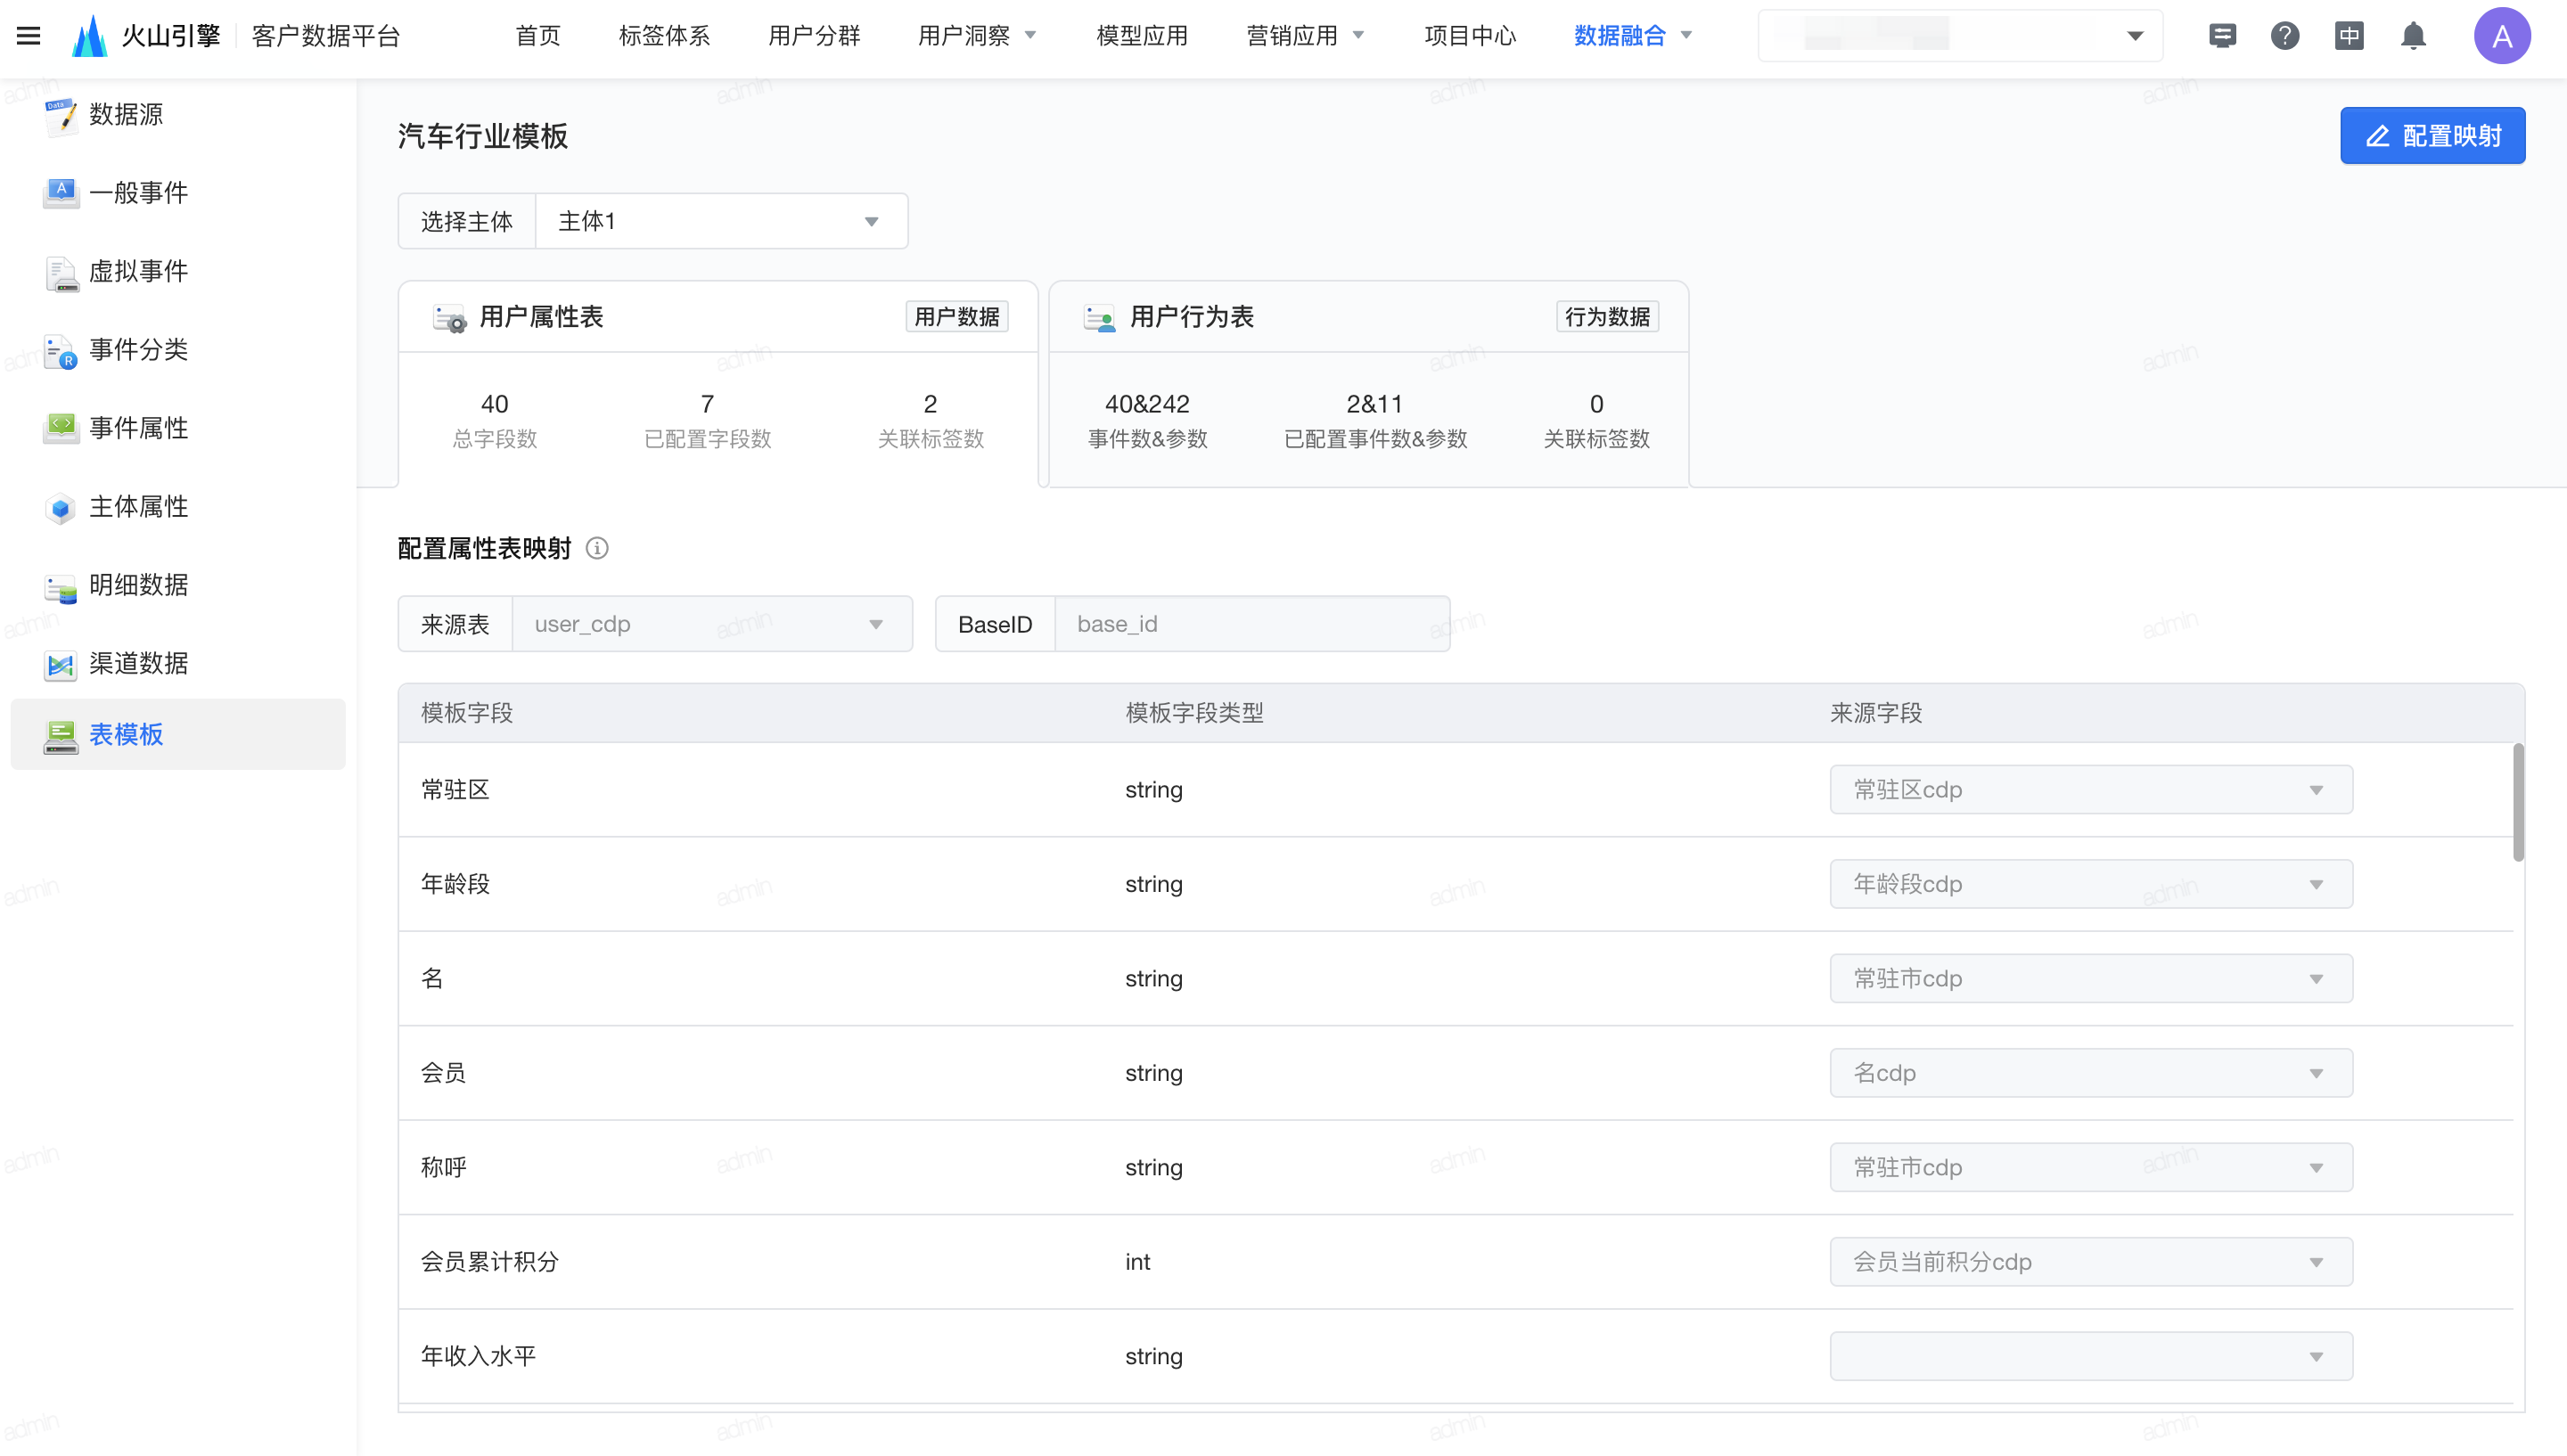Click the 事件属性 sidebar icon
The height and width of the screenshot is (1456, 2567).
pyautogui.click(x=61, y=428)
